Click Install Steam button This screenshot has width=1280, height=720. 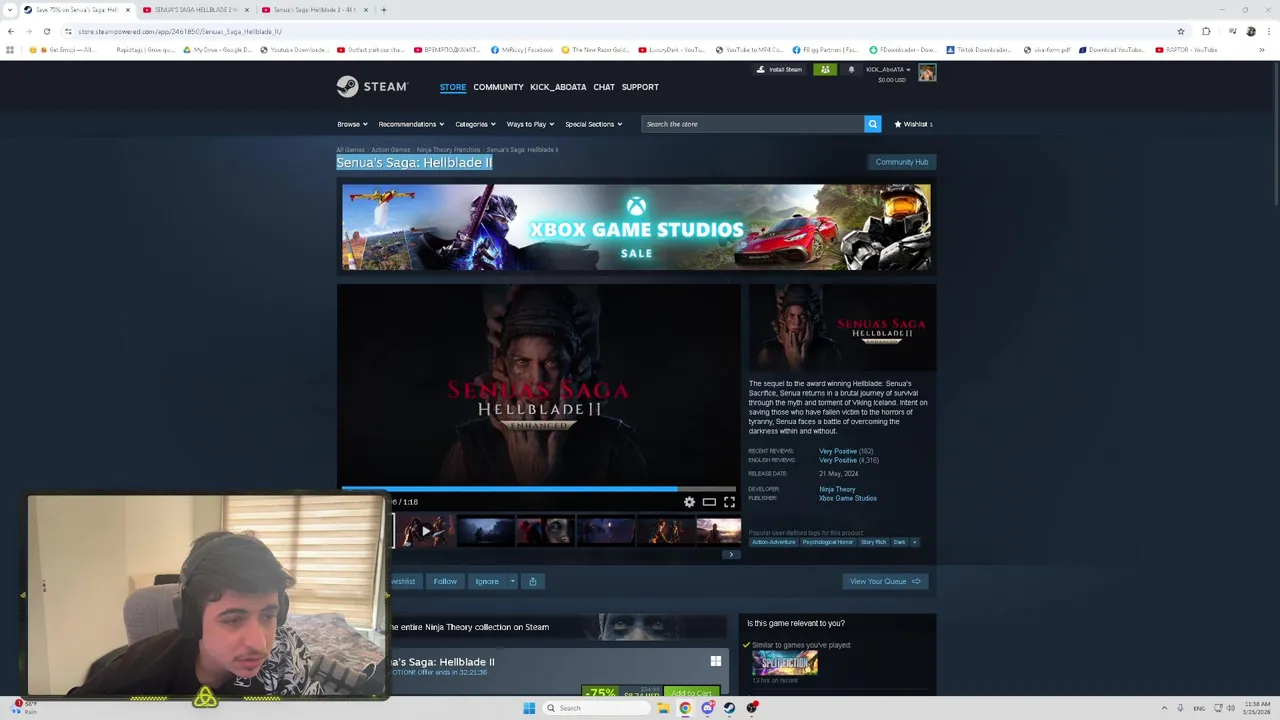780,70
